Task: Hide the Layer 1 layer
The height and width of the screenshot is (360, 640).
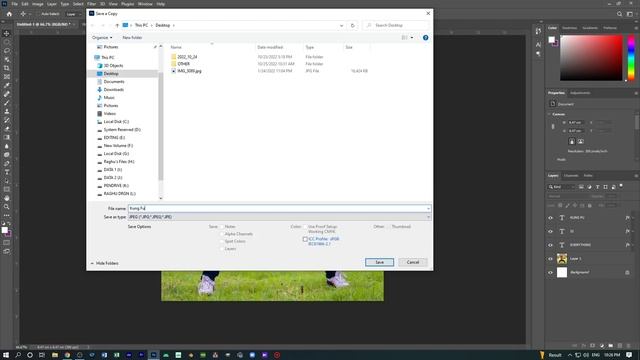Action: click(550, 259)
